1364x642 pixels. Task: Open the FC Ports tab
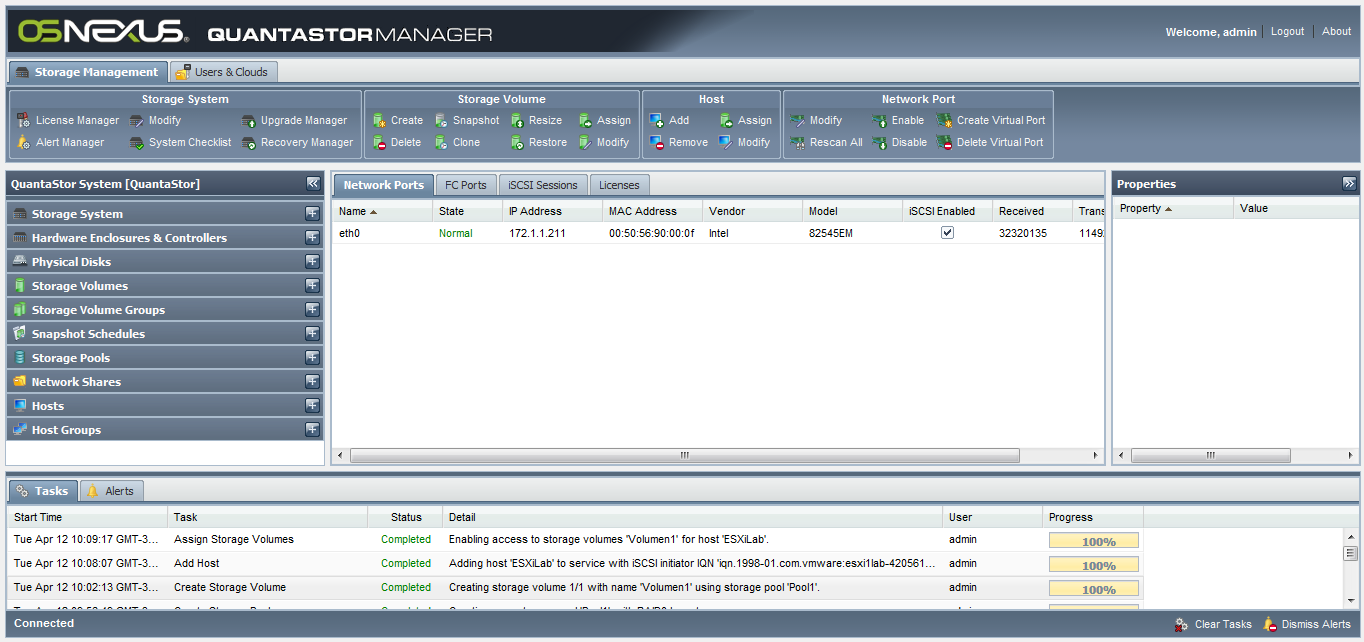click(466, 185)
